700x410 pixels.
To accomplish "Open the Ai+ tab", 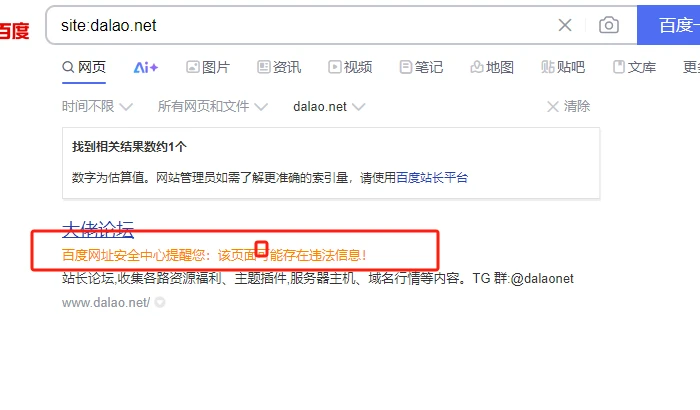I will [x=146, y=67].
